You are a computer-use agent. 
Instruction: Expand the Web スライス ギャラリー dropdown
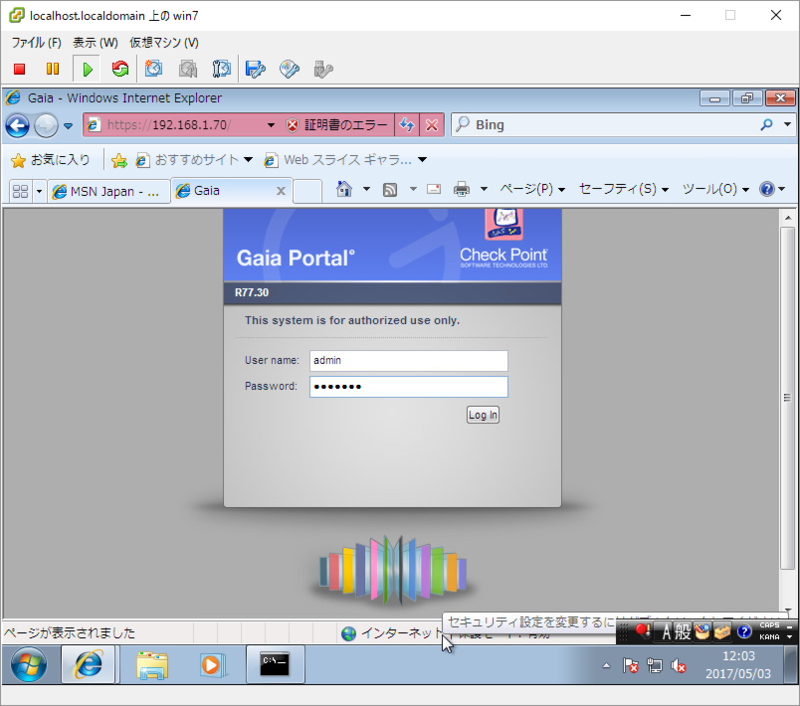(x=422, y=160)
